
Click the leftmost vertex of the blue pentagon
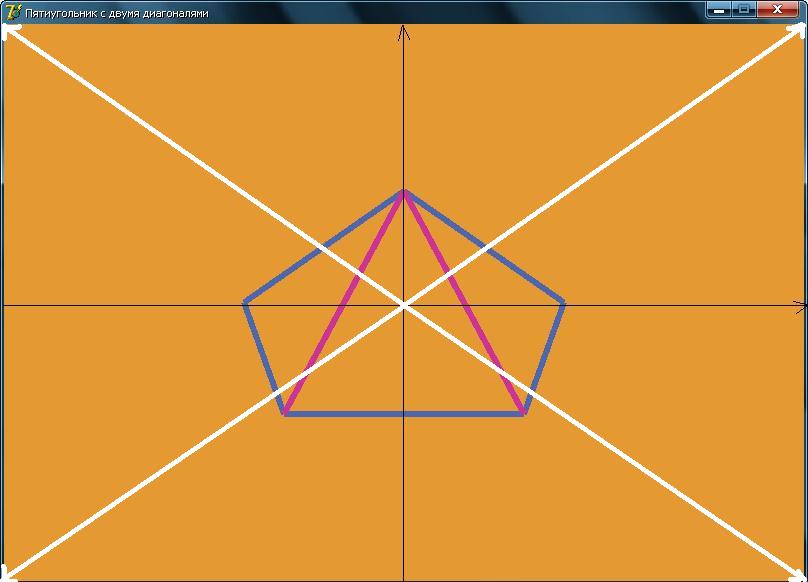coord(245,301)
